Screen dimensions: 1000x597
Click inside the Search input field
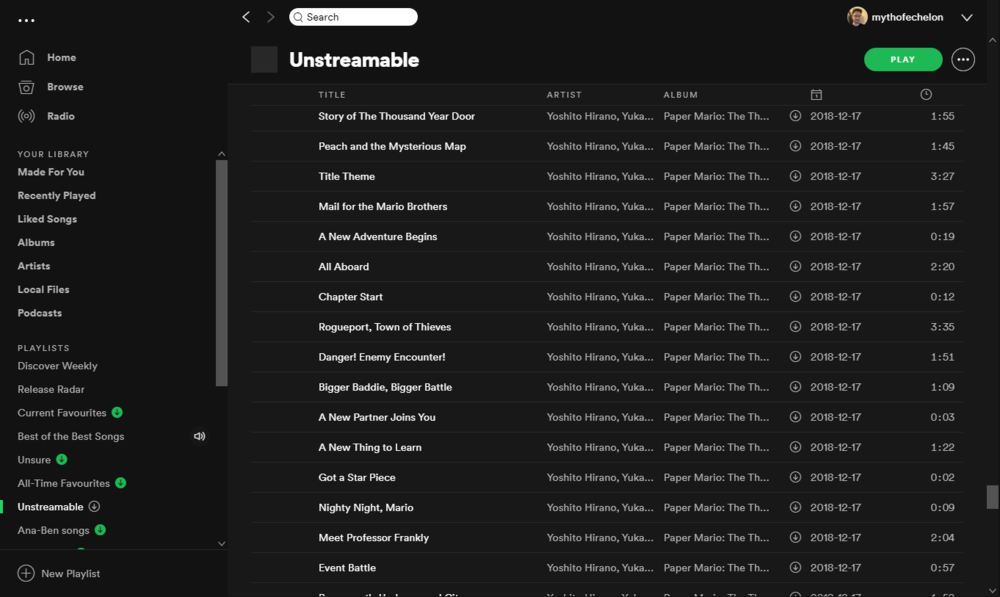[x=353, y=17]
